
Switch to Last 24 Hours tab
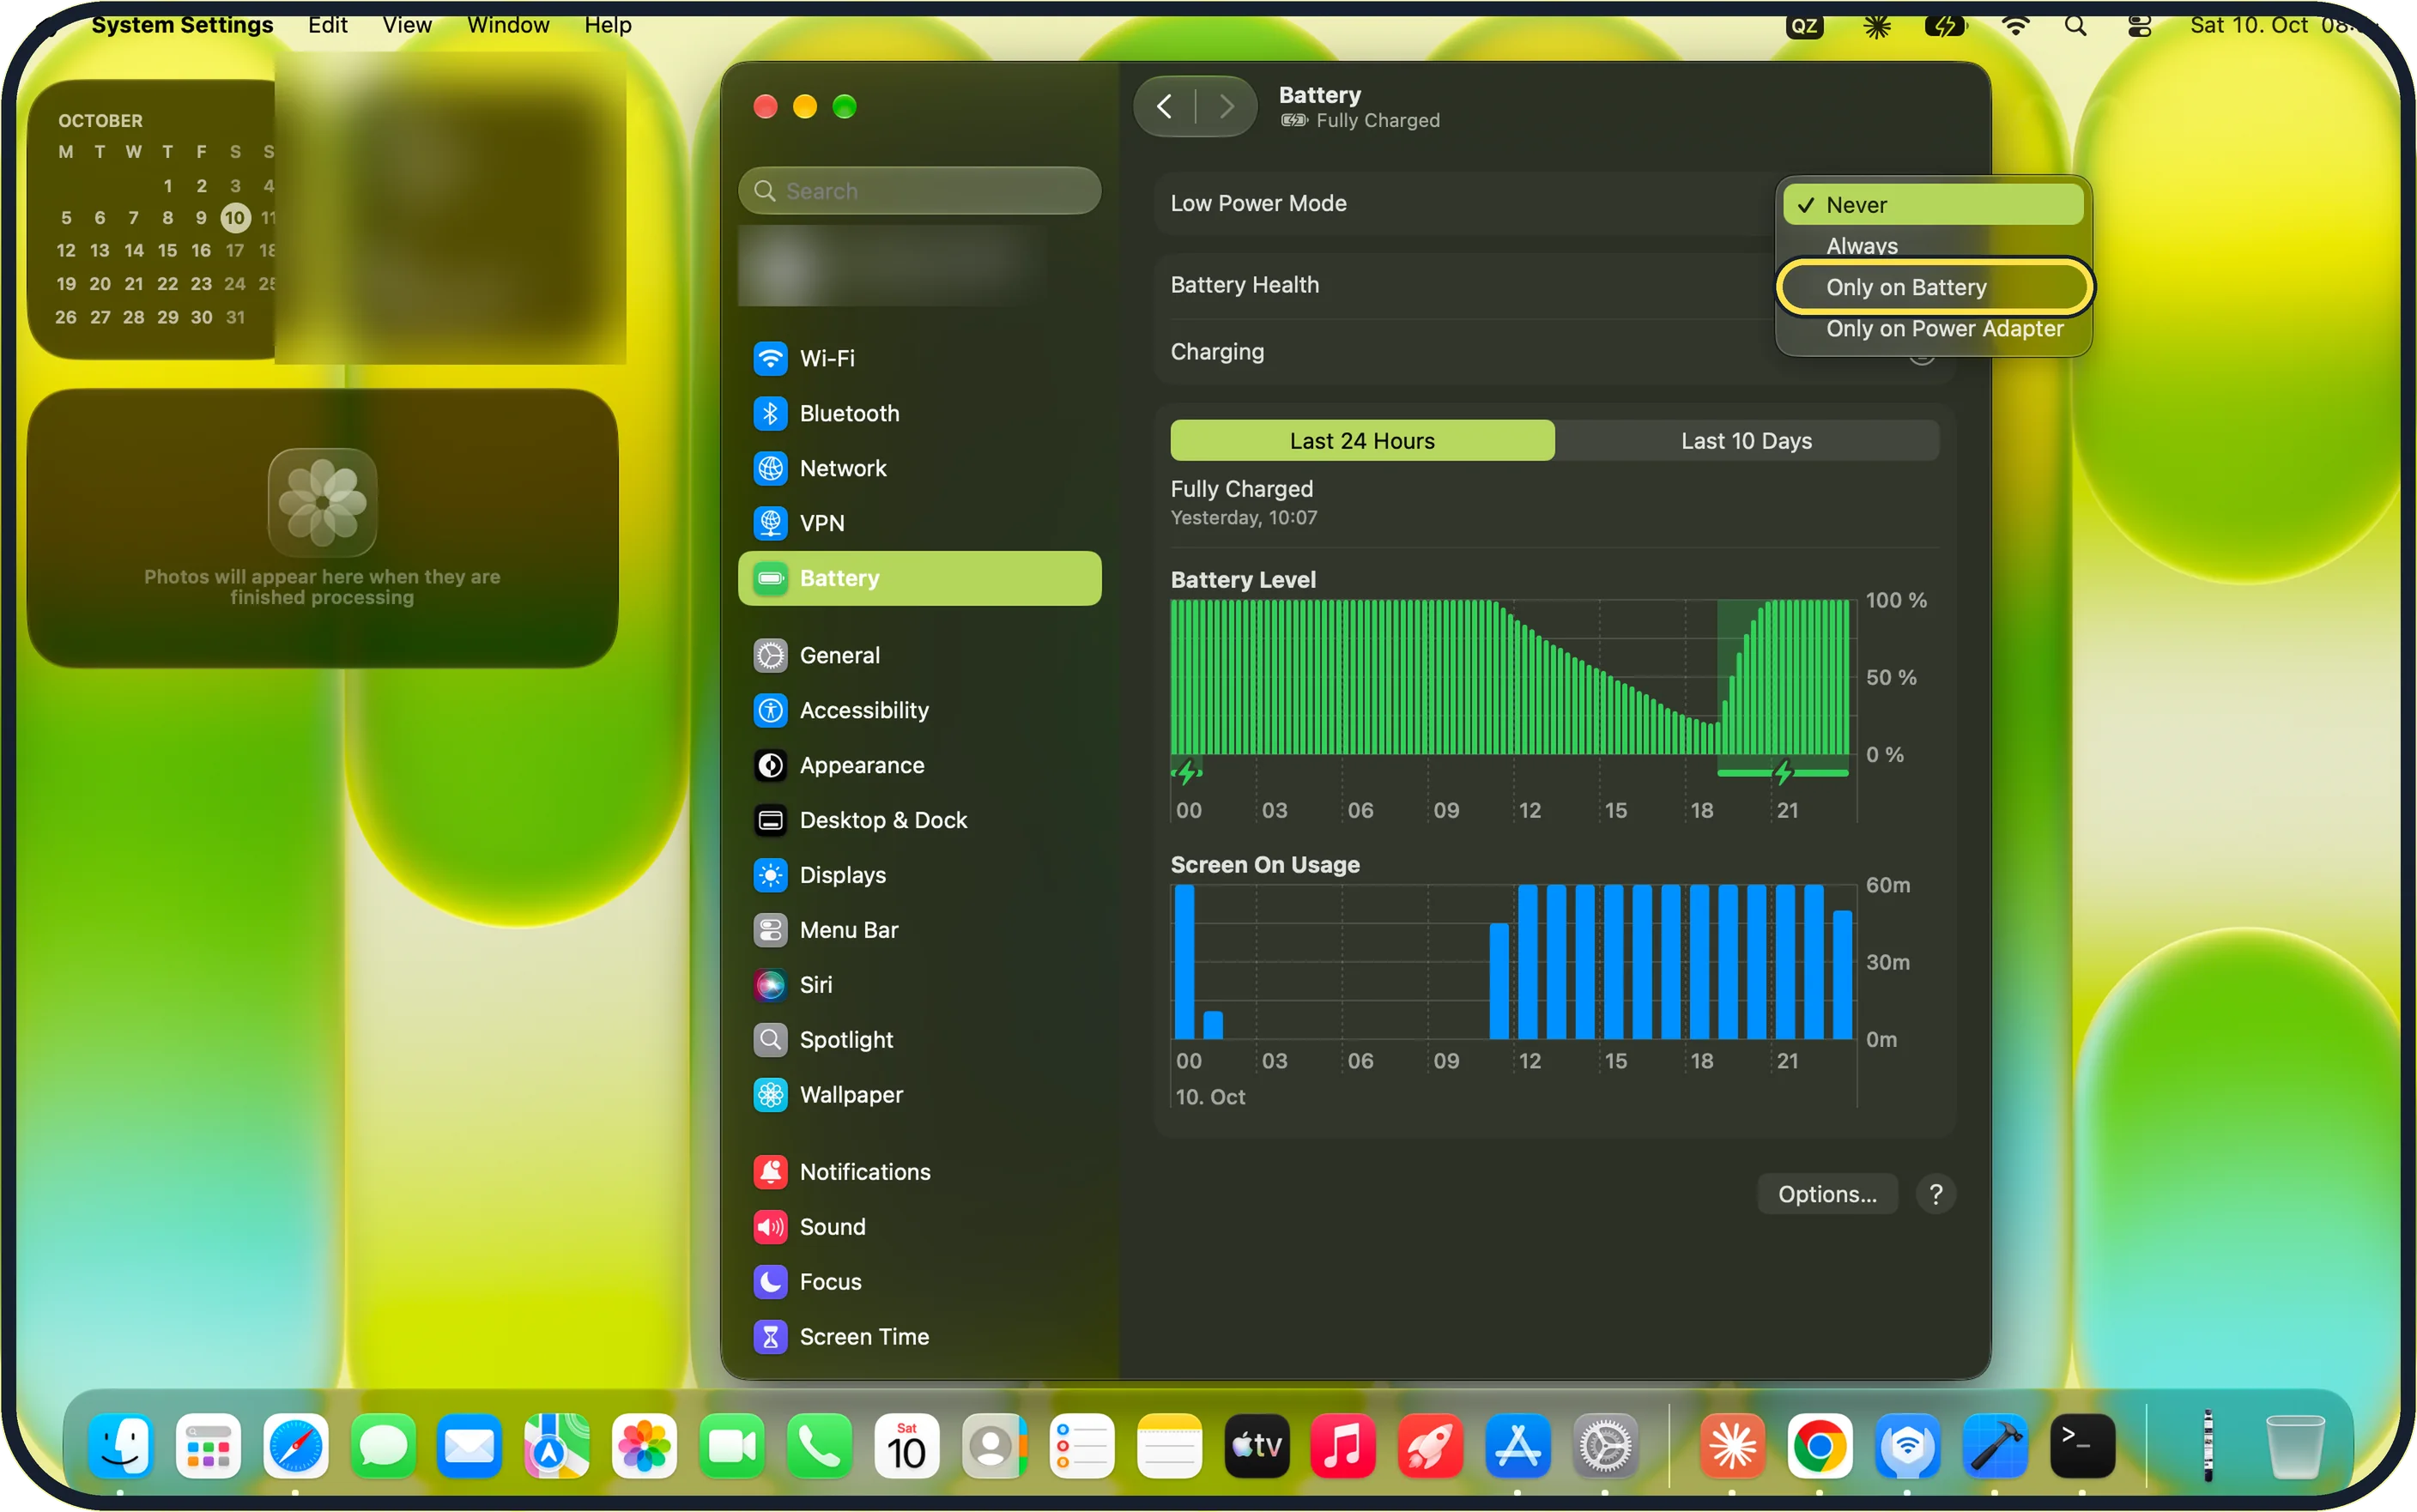(x=1362, y=441)
